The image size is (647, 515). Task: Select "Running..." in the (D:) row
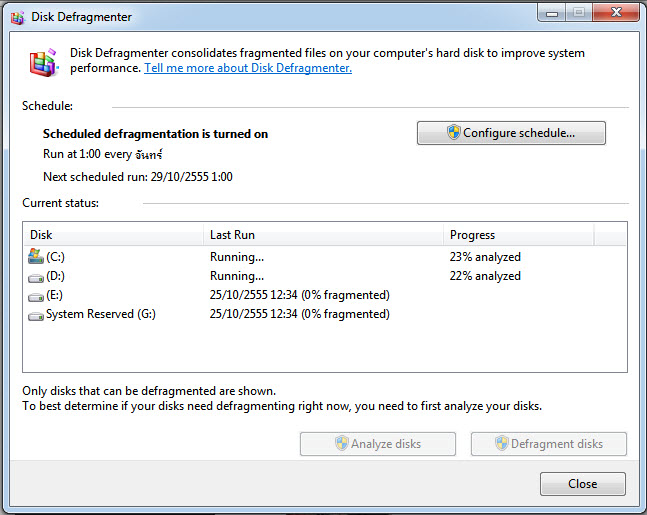(x=237, y=276)
